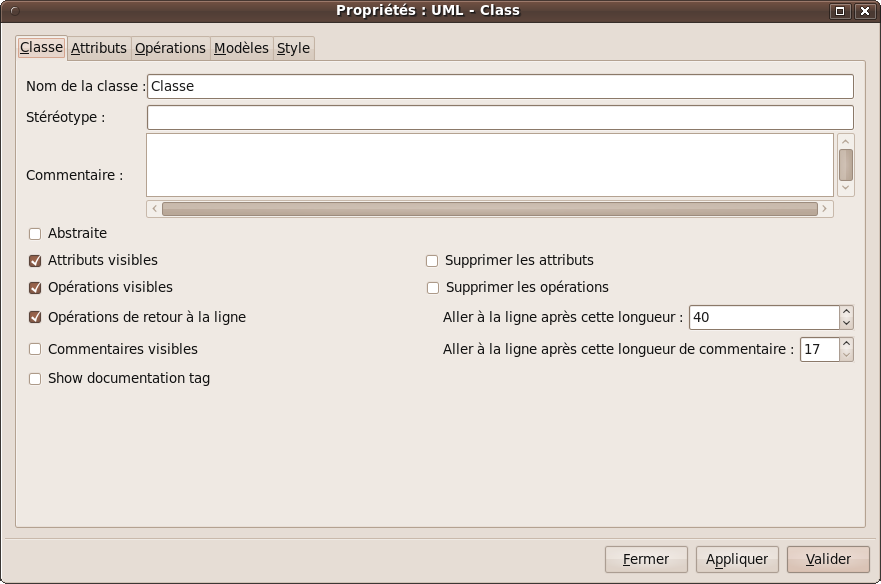Screen dimensions: 881x584
Task: Click the horizontal scrollbar under Commentaire
Action: pyautogui.click(x=489, y=209)
